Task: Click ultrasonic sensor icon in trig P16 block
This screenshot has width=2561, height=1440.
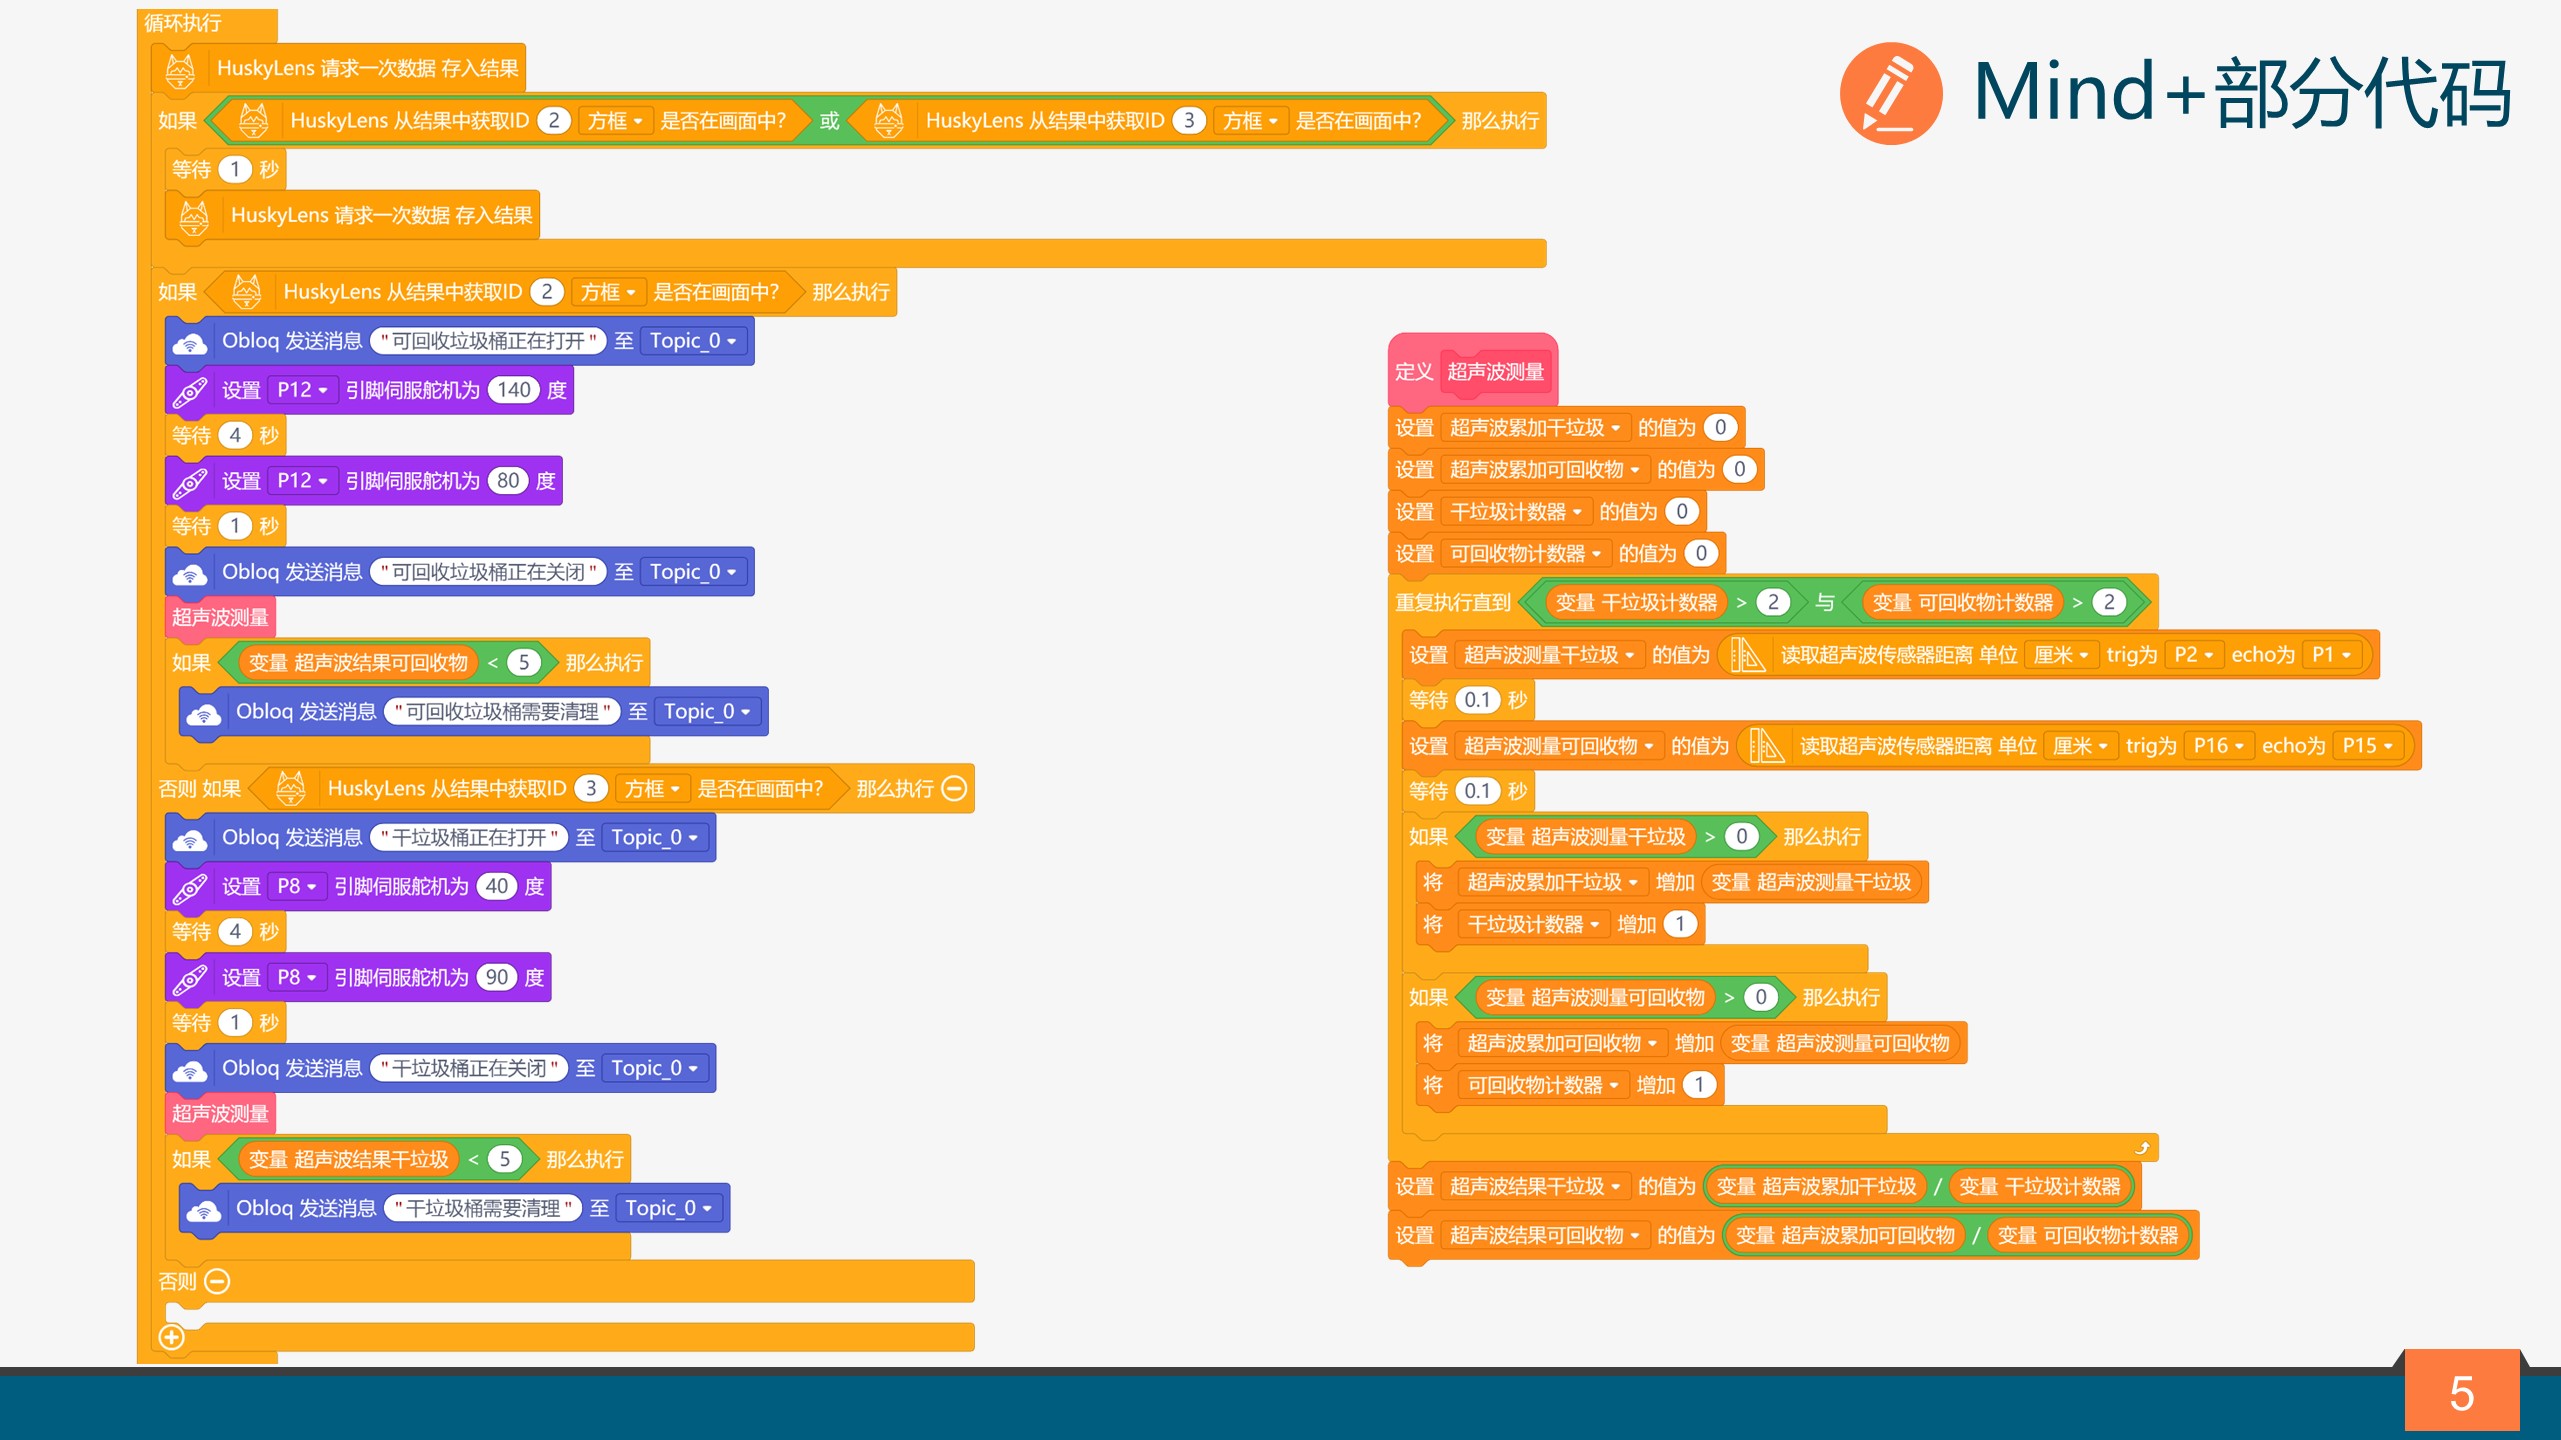Action: tap(1767, 747)
